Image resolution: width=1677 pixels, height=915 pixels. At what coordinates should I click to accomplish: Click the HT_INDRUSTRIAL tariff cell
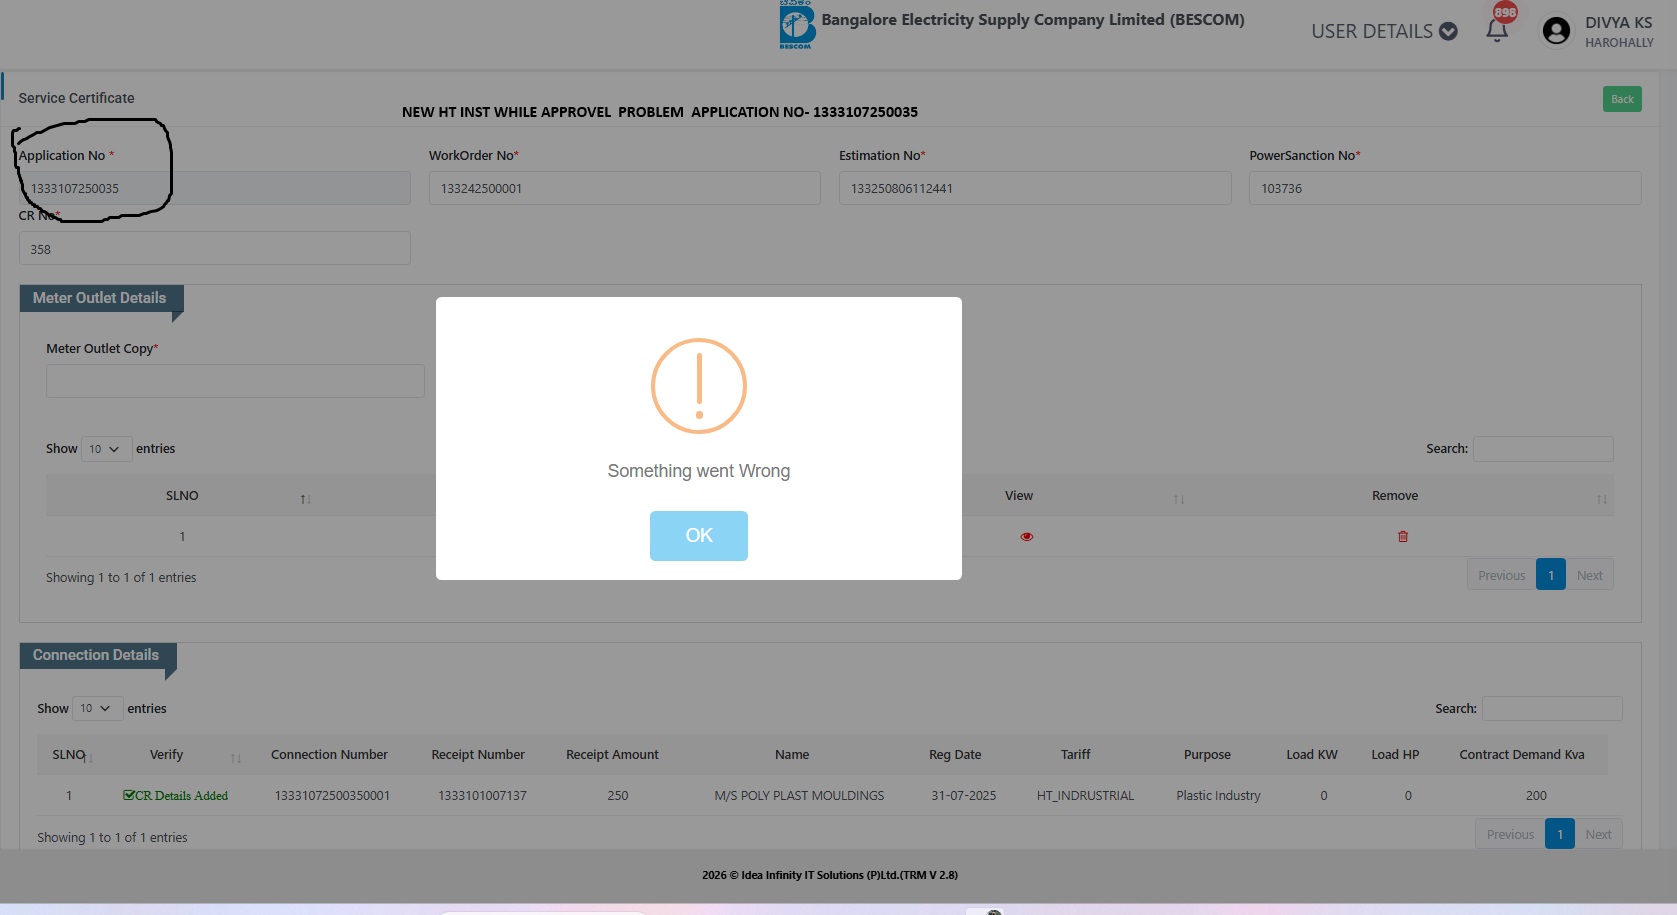point(1085,796)
